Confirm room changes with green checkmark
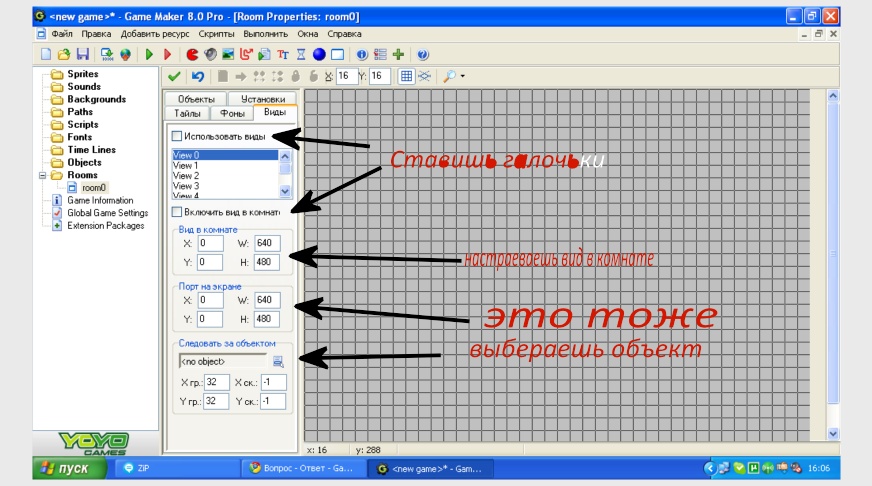Screen dimensions: 872x486 click(x=174, y=76)
